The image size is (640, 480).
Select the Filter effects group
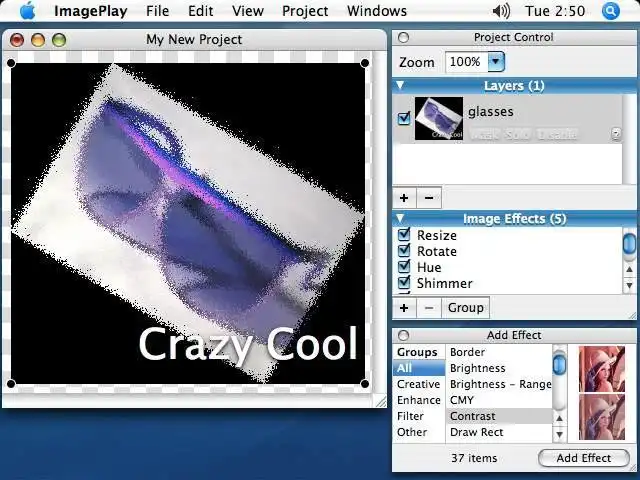[x=419, y=416]
